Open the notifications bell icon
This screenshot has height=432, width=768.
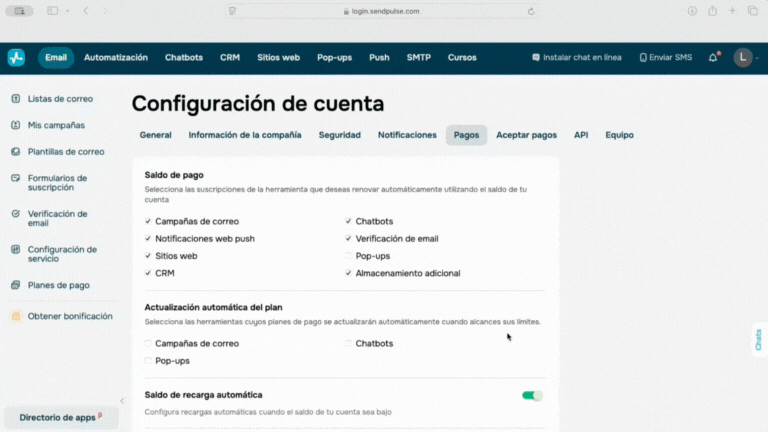click(713, 58)
